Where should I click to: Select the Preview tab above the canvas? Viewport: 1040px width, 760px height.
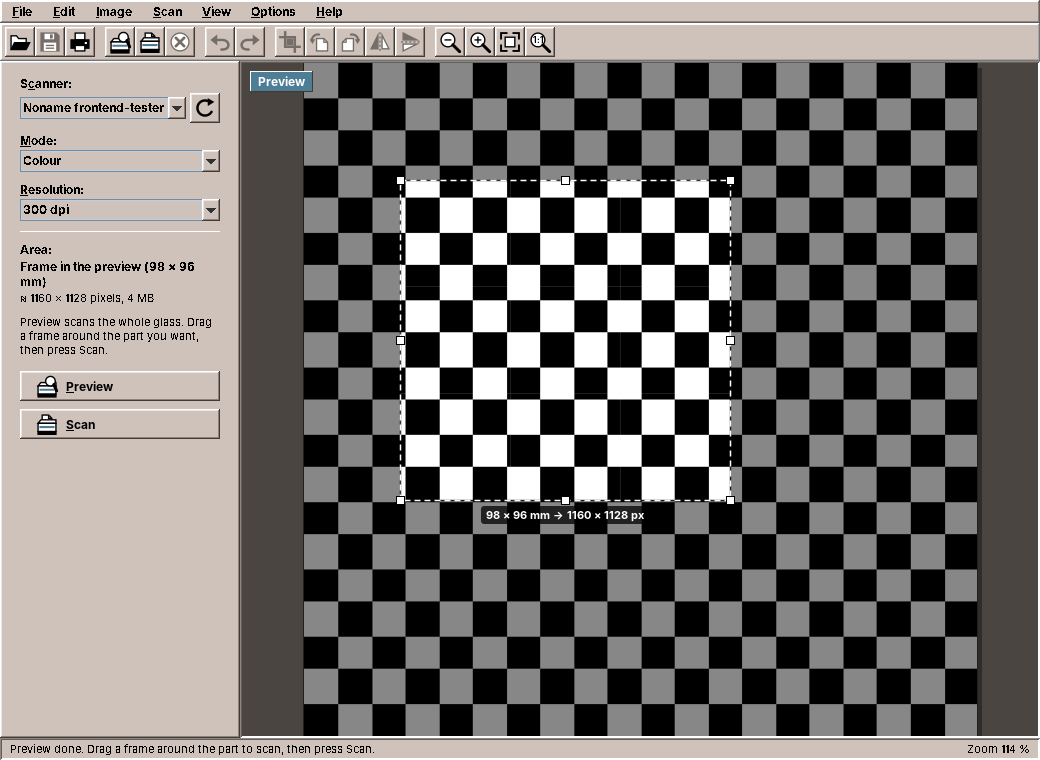click(281, 82)
